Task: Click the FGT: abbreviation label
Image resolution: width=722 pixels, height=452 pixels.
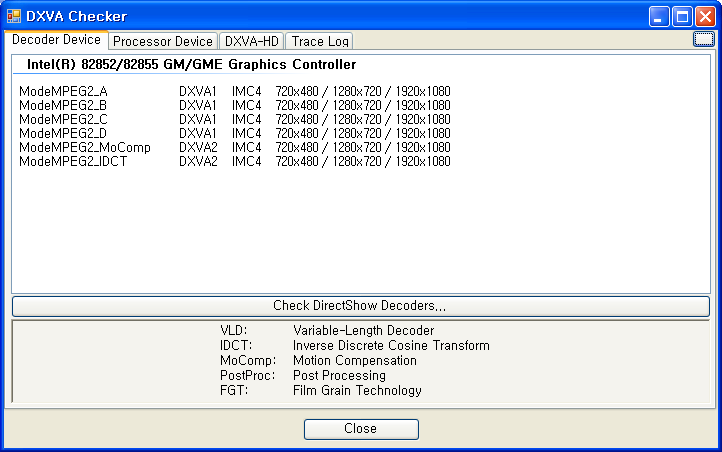Action: pos(234,390)
